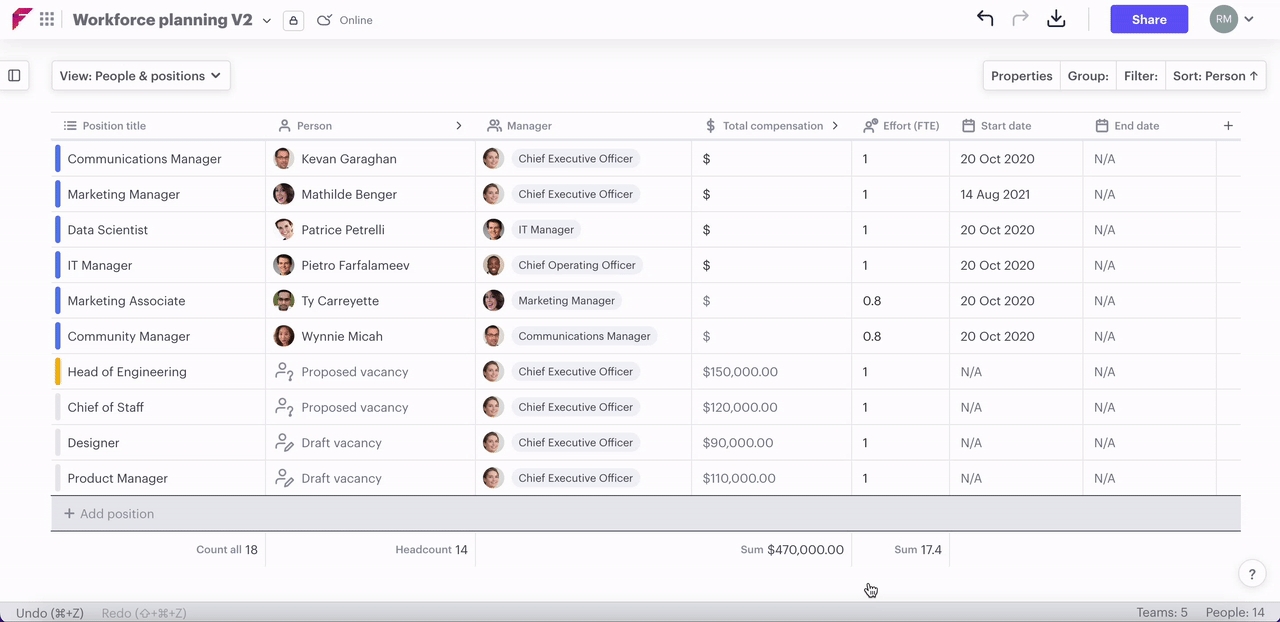Viewport: 1280px width, 622px height.
Task: Add a column with the plus icon
Action: click(x=1228, y=126)
